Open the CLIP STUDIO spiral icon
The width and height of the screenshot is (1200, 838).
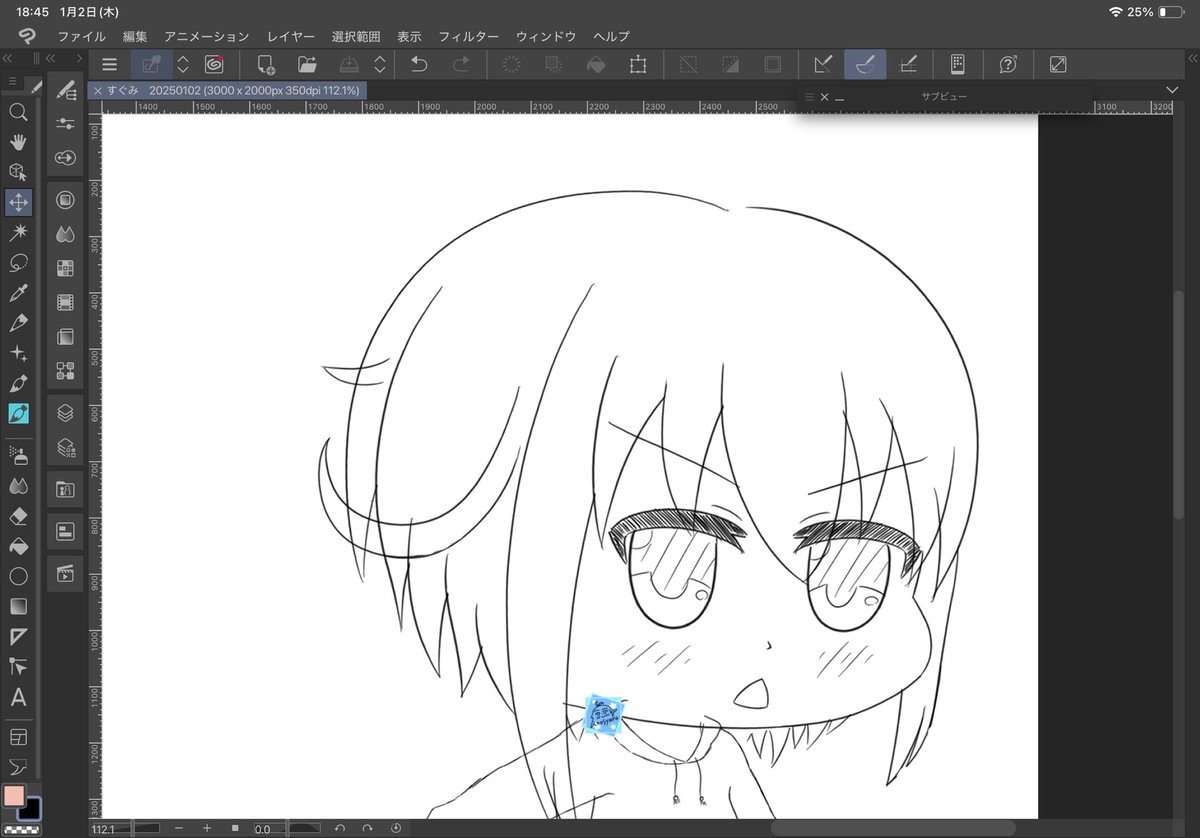[213, 65]
